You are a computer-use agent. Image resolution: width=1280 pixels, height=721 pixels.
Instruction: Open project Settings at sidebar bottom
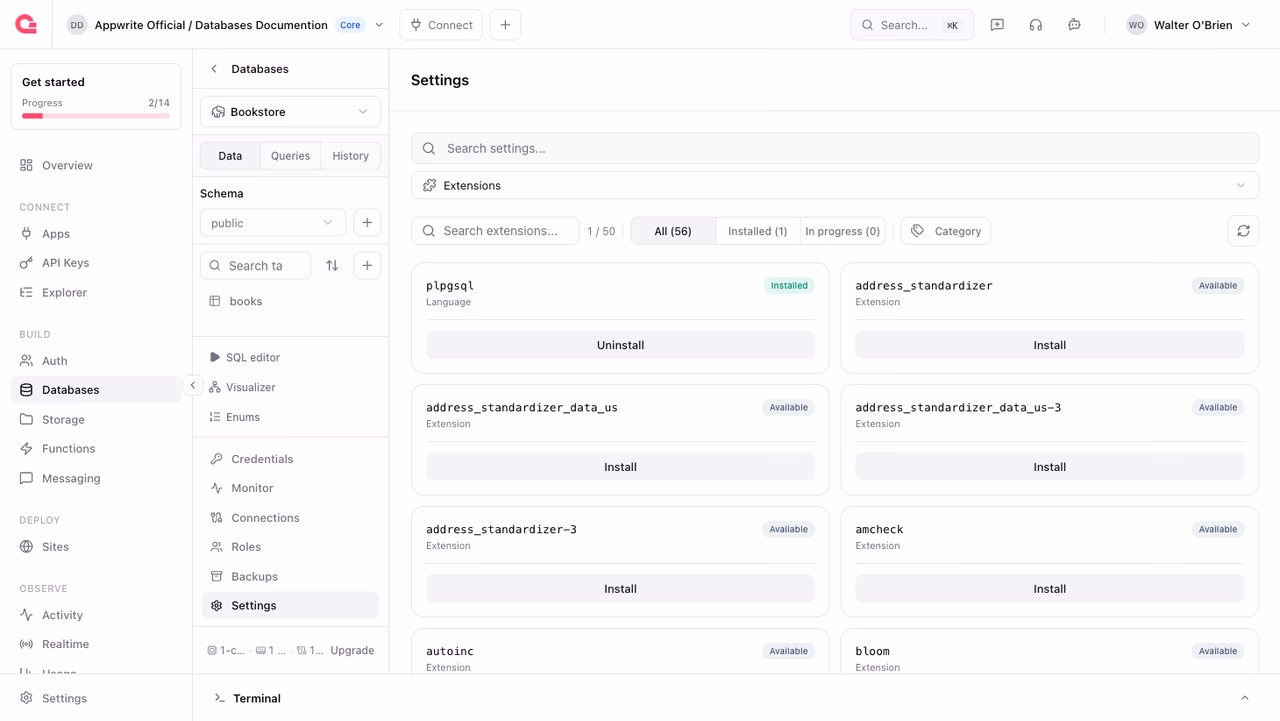[96, 698]
